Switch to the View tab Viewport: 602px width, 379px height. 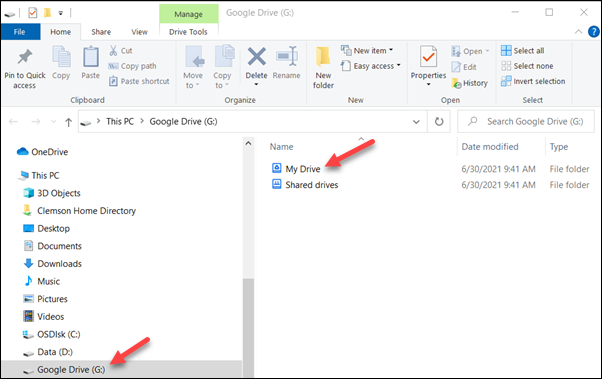(x=139, y=32)
